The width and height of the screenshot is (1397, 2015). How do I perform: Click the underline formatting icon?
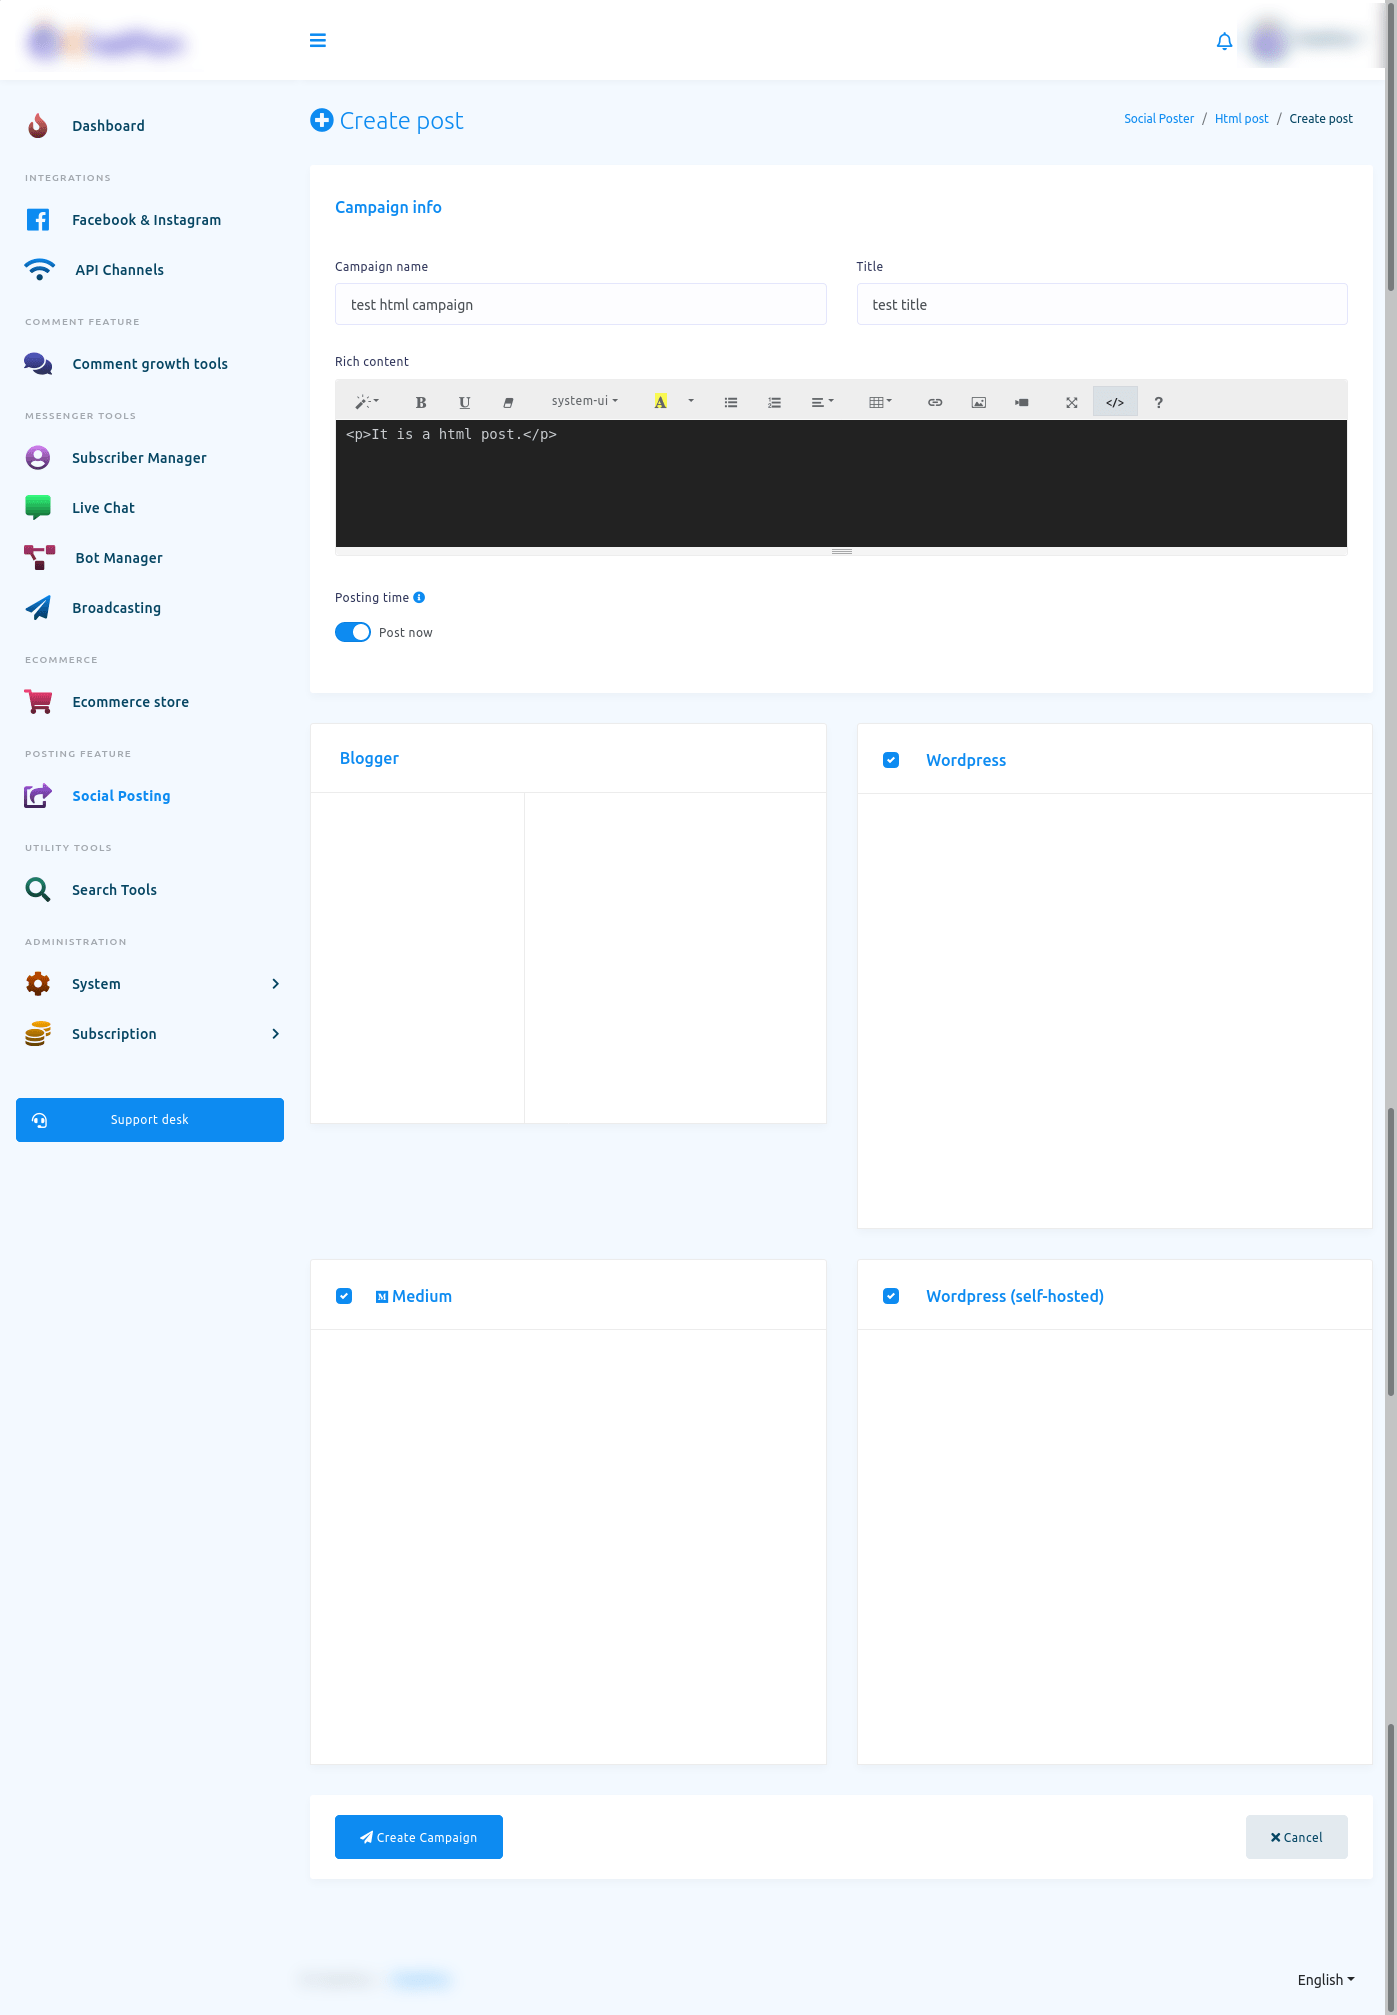pyautogui.click(x=464, y=403)
